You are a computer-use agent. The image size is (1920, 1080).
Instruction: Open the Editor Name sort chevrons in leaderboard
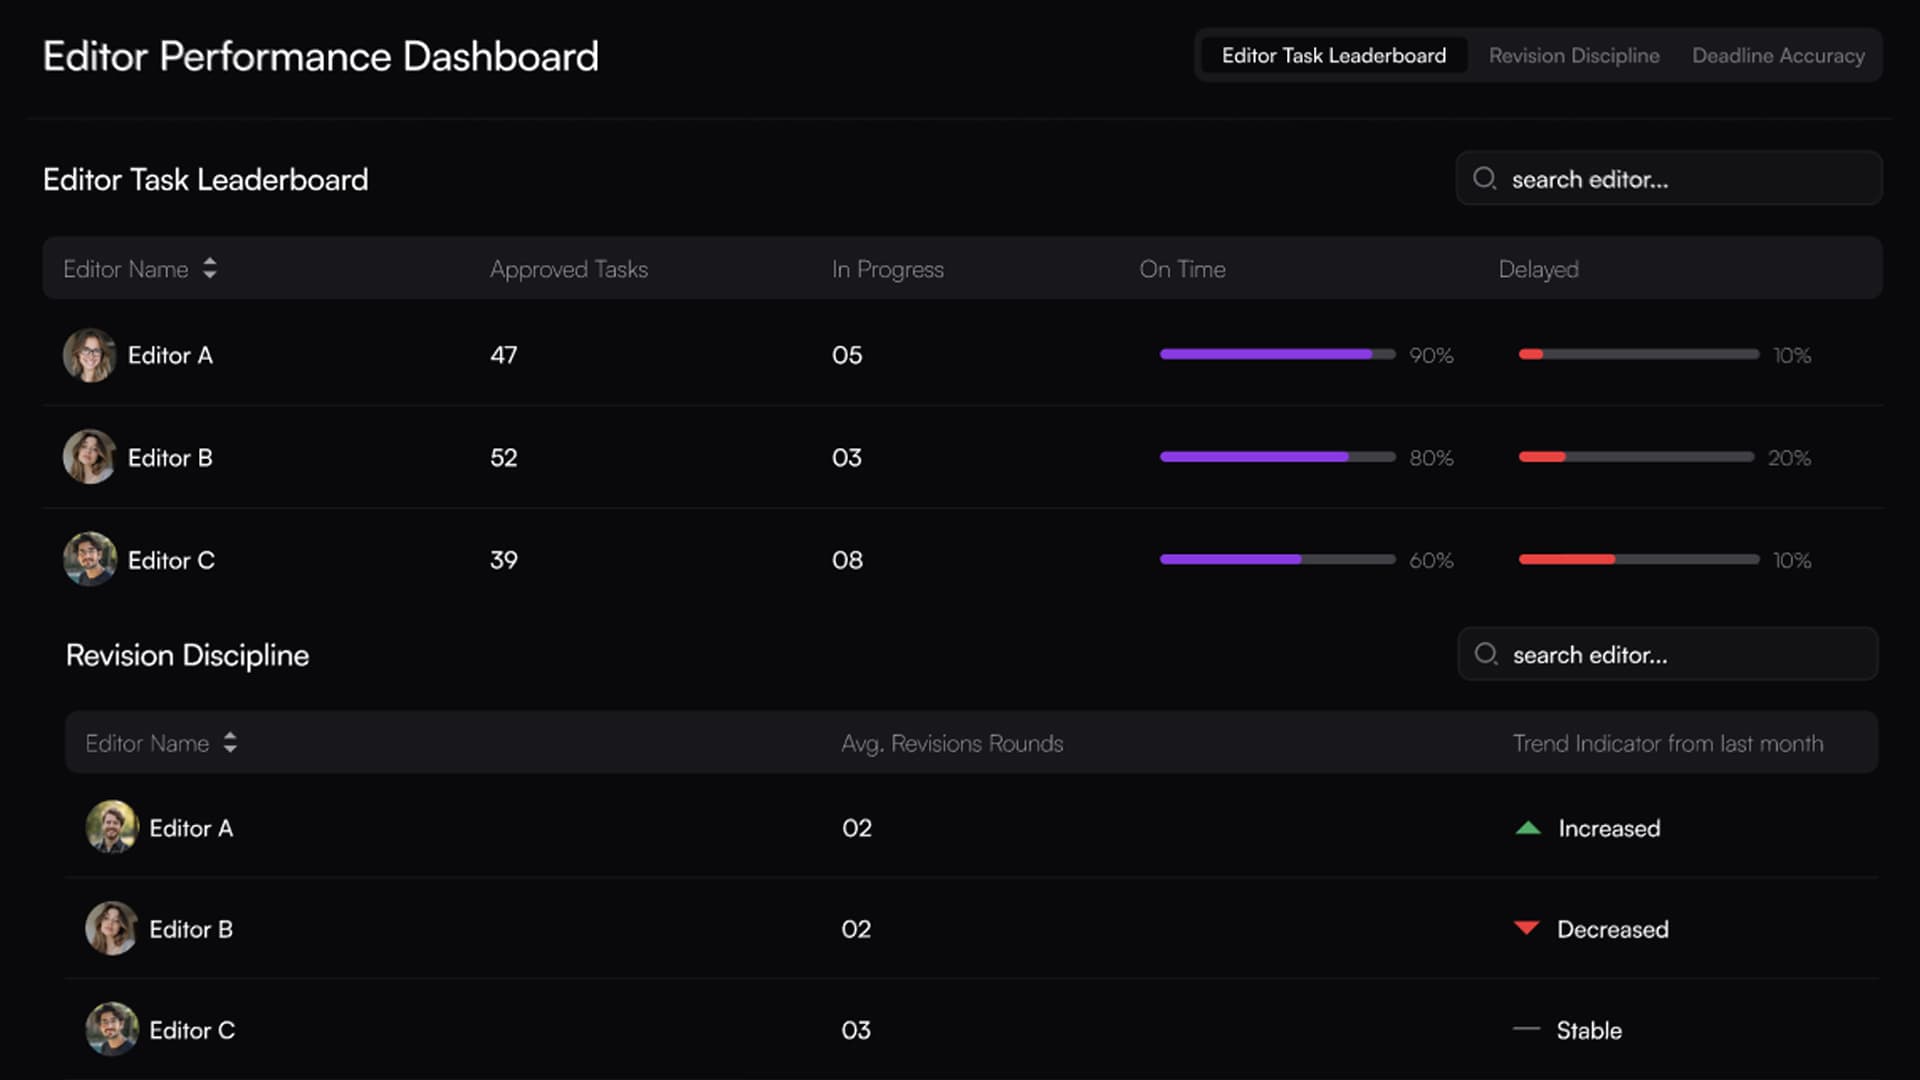point(210,268)
